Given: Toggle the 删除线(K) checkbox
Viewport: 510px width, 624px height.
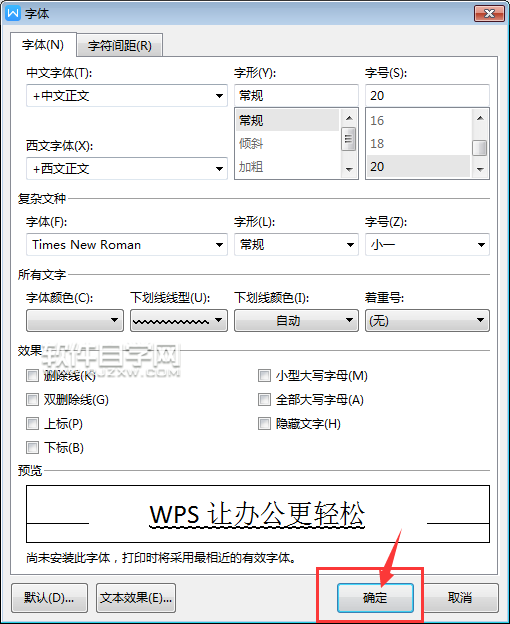Looking at the screenshot, I should coord(32,376).
